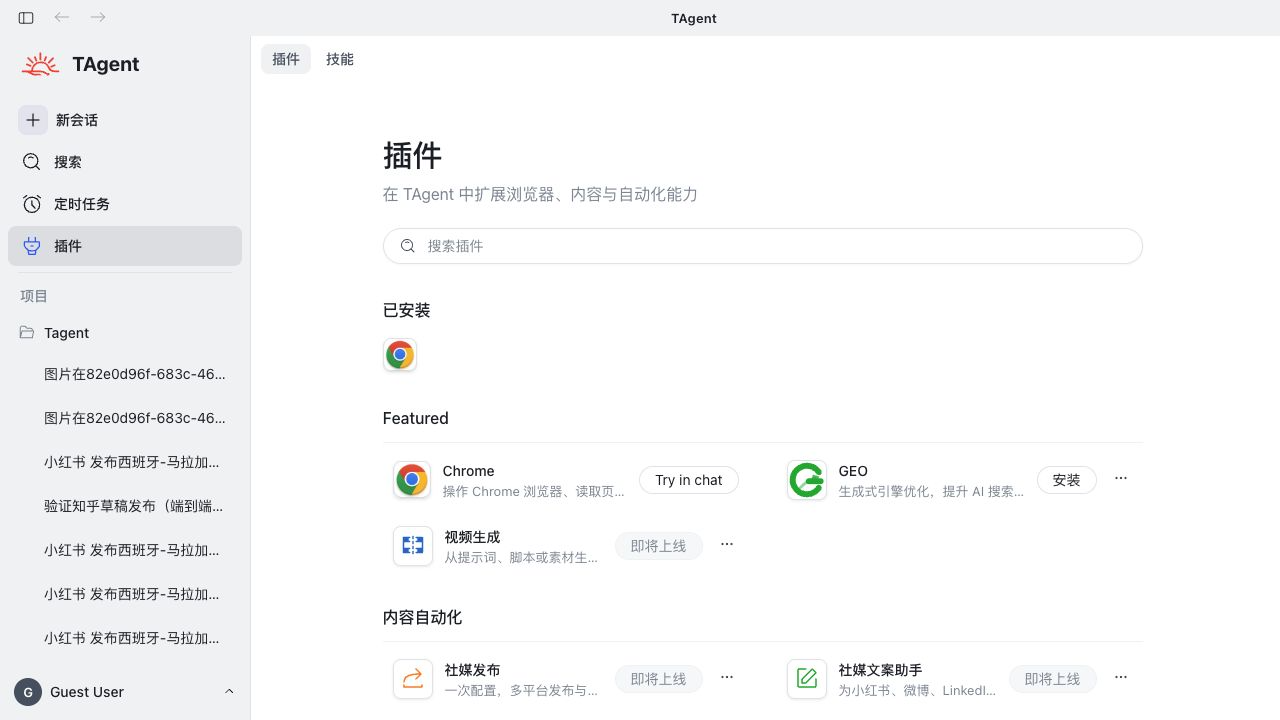Click the Chrome icon in Featured
Image resolution: width=1280 pixels, height=720 pixels.
point(412,480)
